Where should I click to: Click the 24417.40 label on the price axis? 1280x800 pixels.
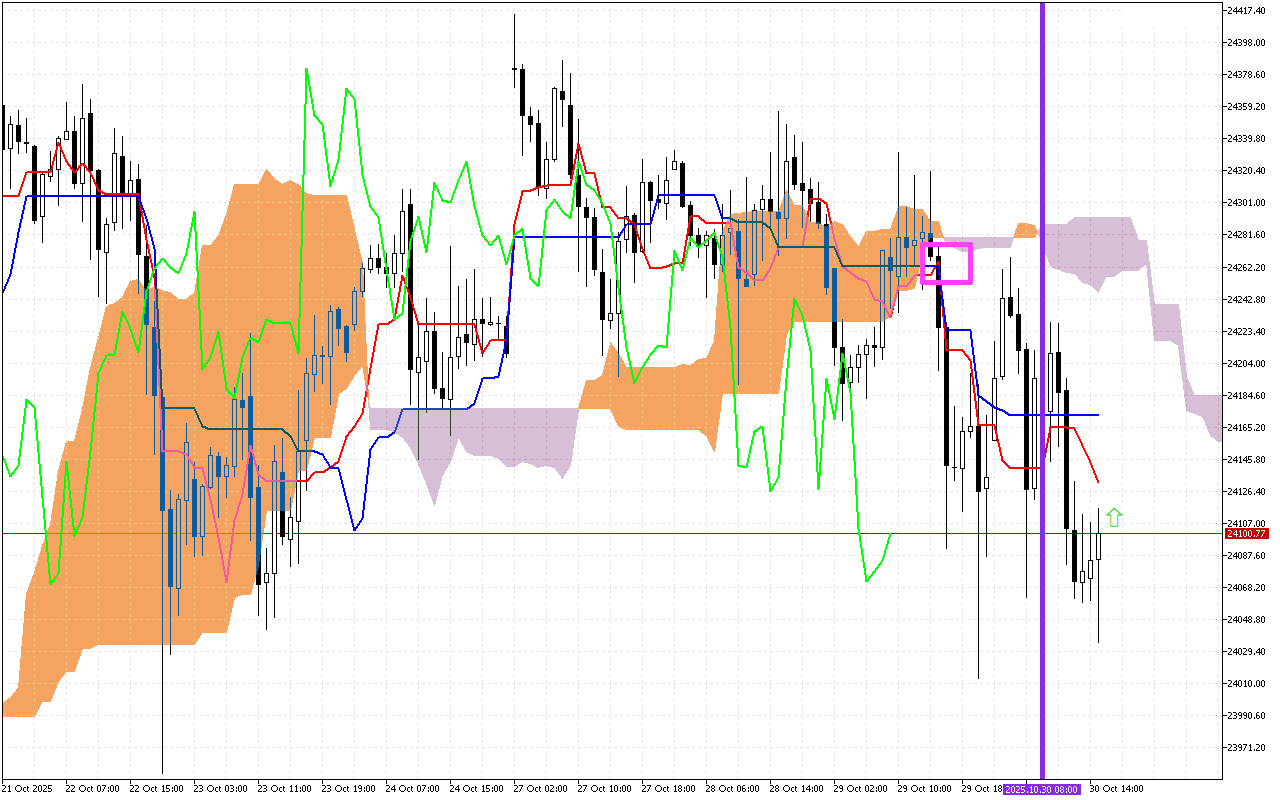[1246, 10]
